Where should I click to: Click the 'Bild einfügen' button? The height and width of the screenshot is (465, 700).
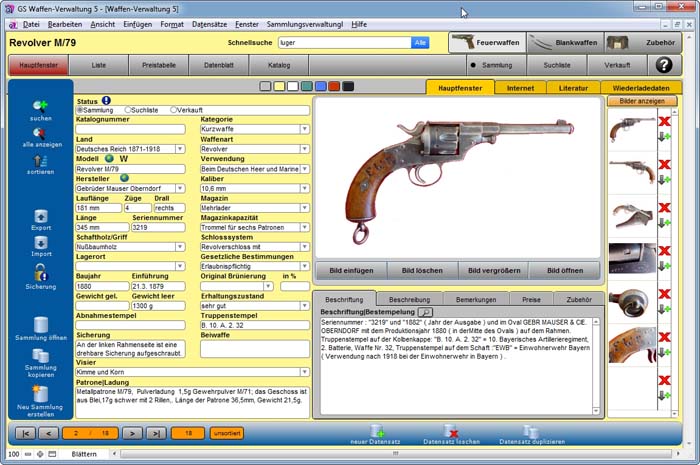[x=351, y=271]
